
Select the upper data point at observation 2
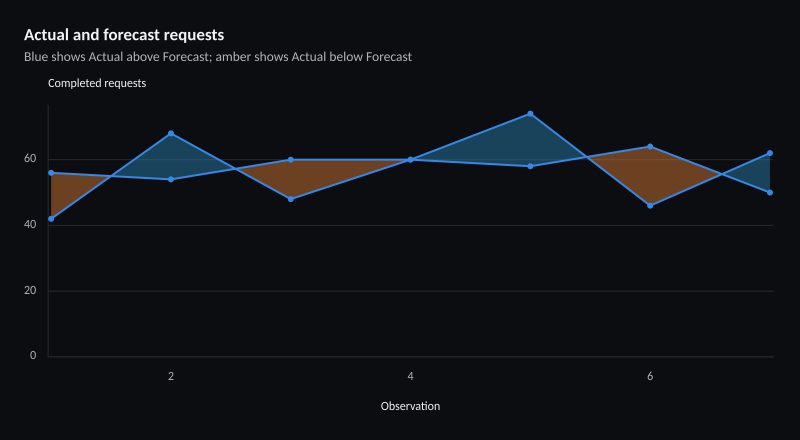click(171, 134)
